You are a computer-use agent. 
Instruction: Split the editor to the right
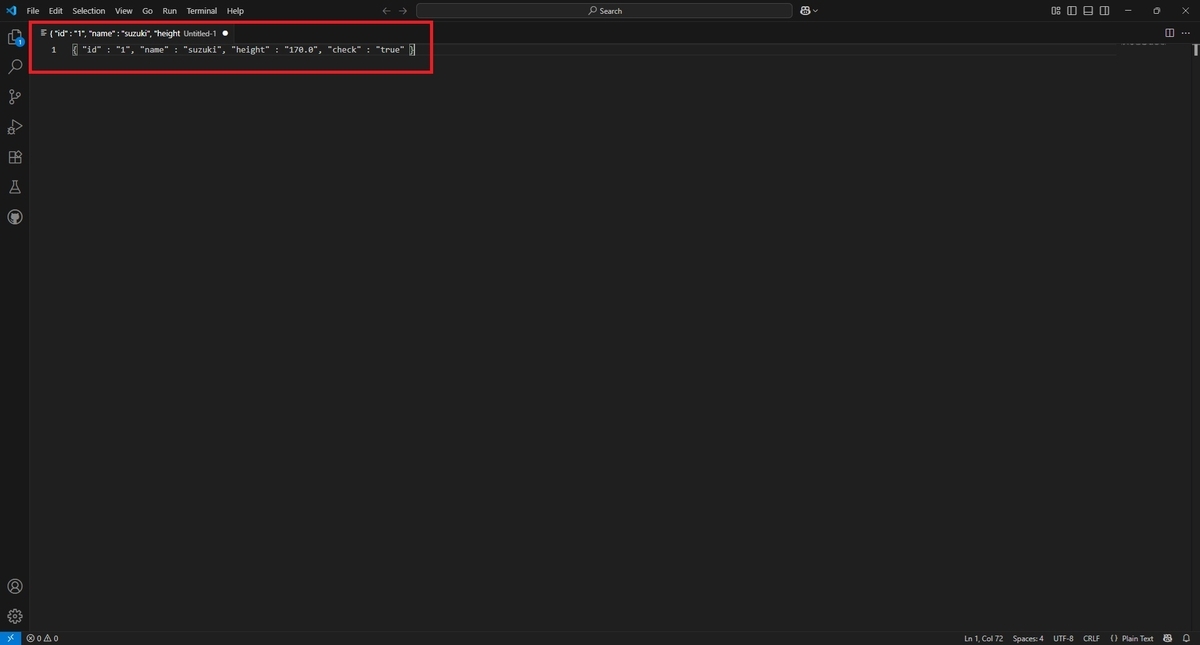1168,32
